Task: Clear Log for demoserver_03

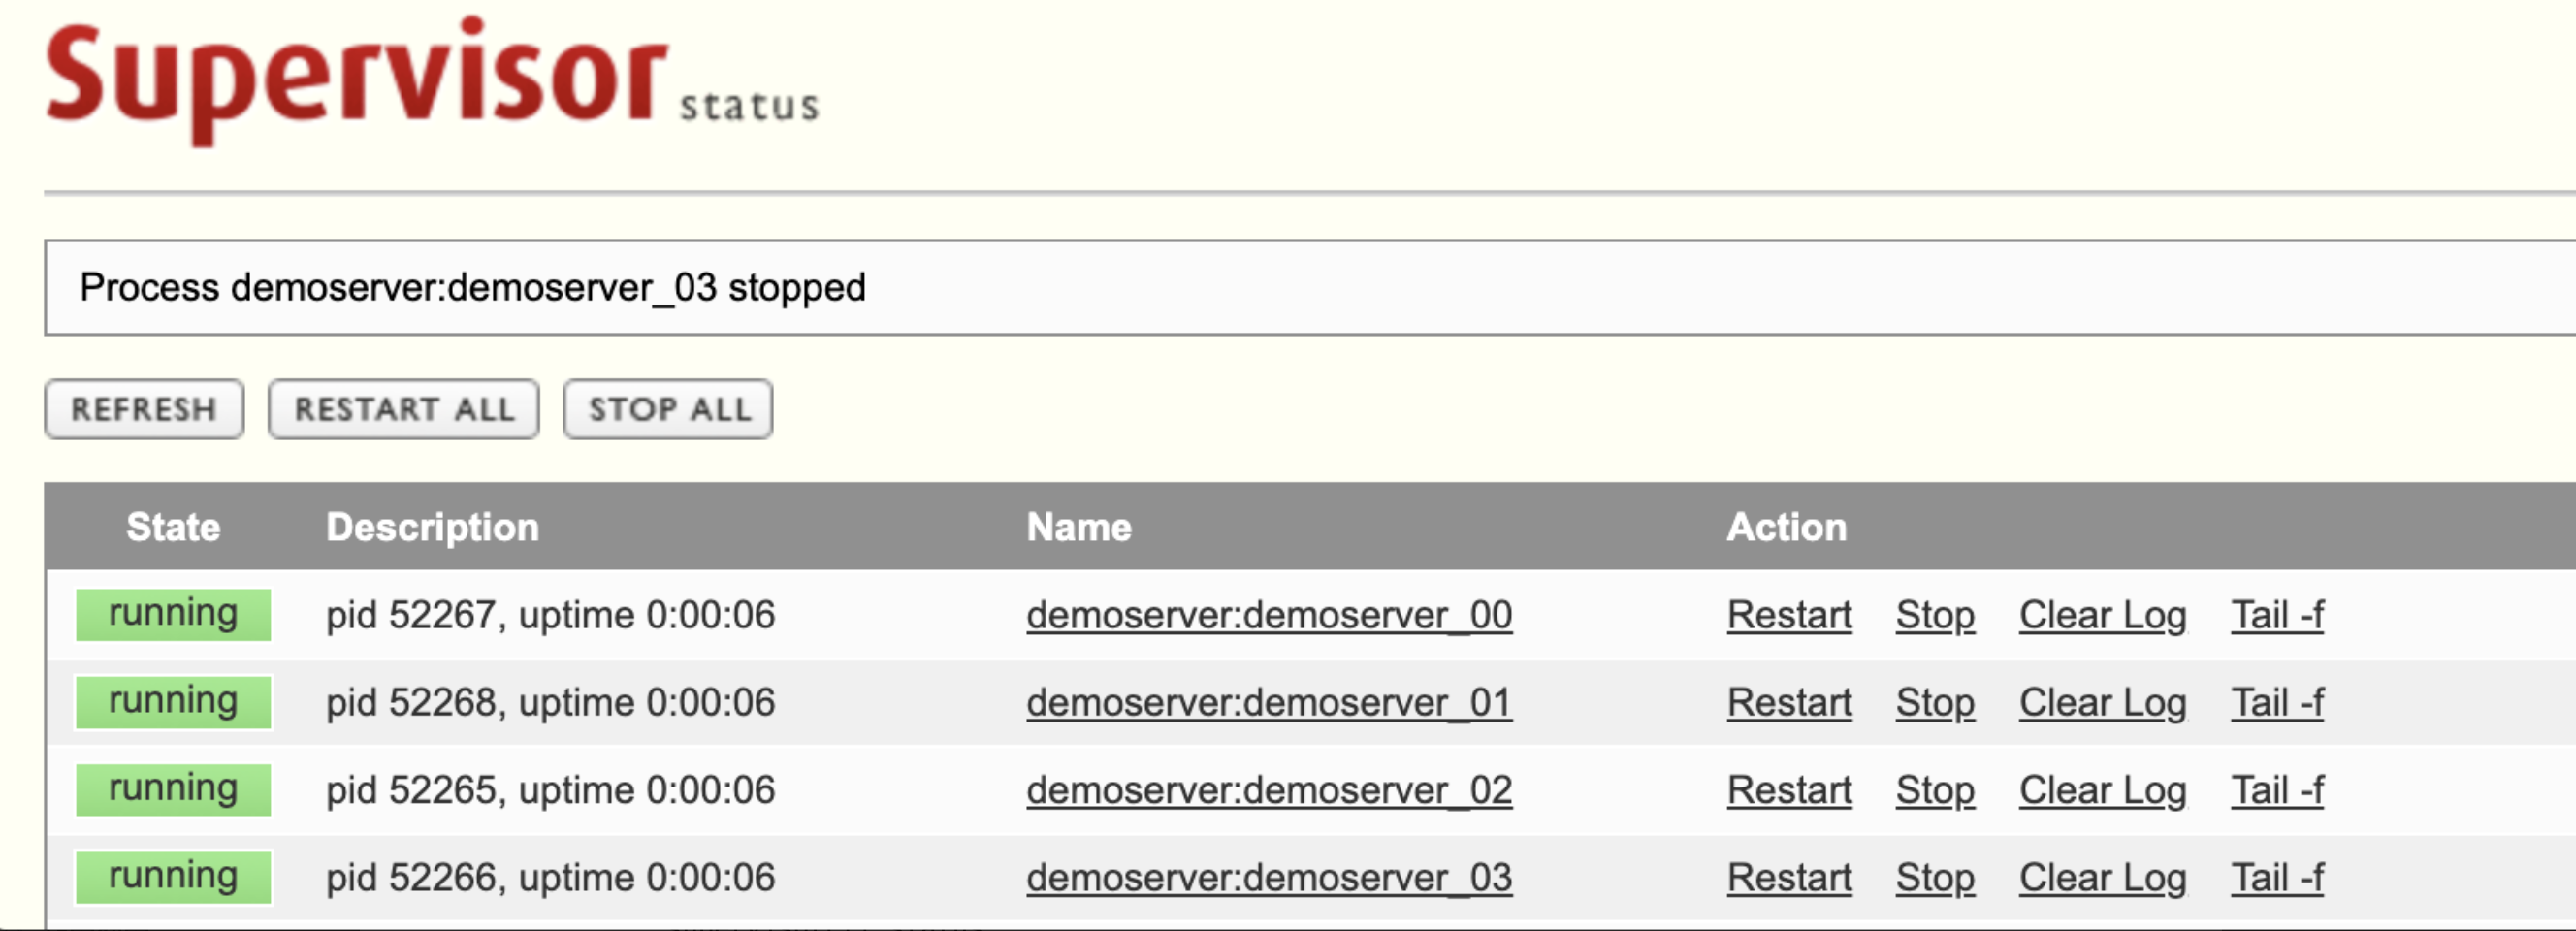Action: (2102, 877)
